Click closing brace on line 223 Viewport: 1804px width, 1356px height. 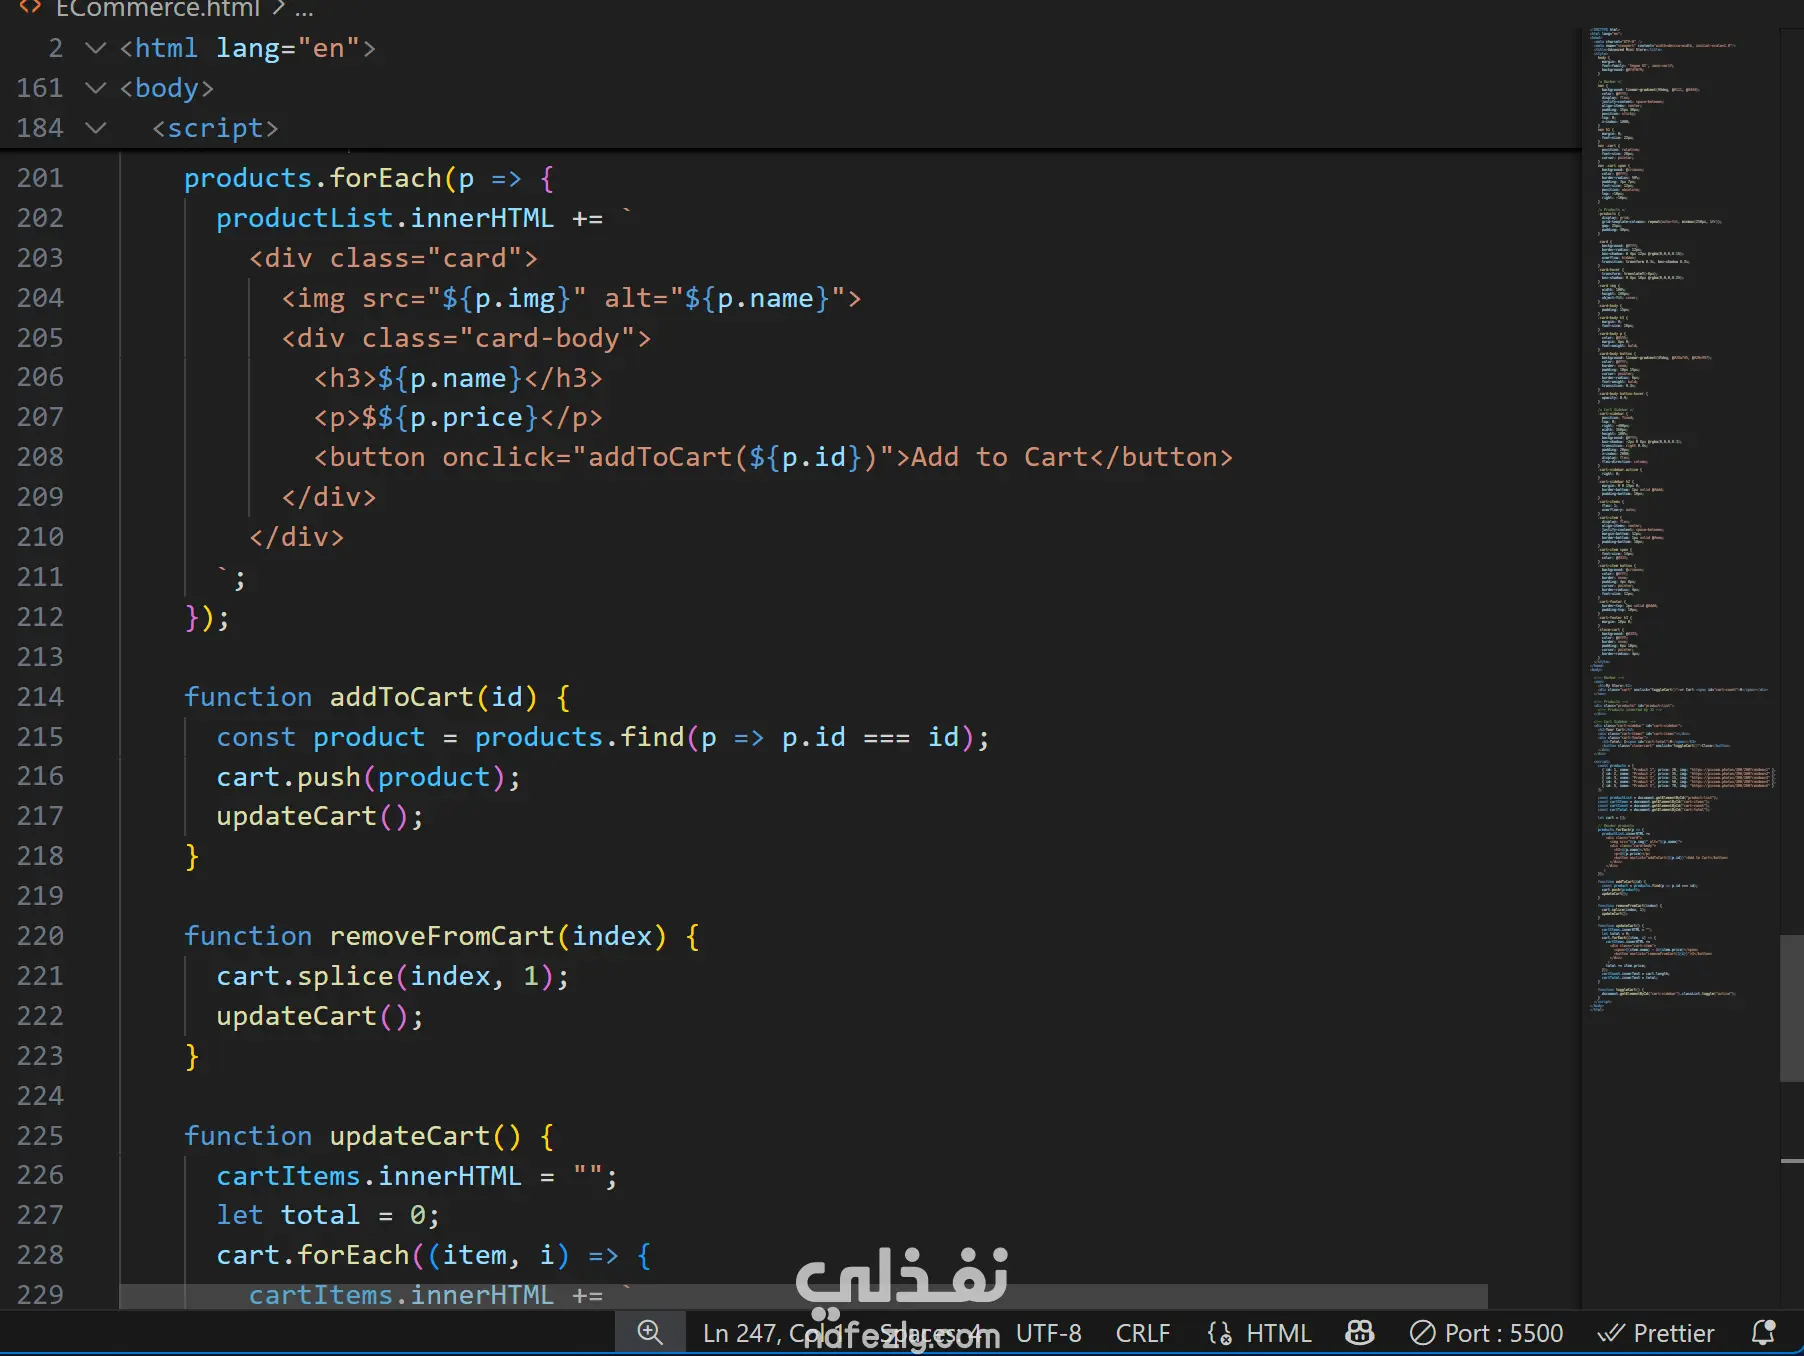192,1056
